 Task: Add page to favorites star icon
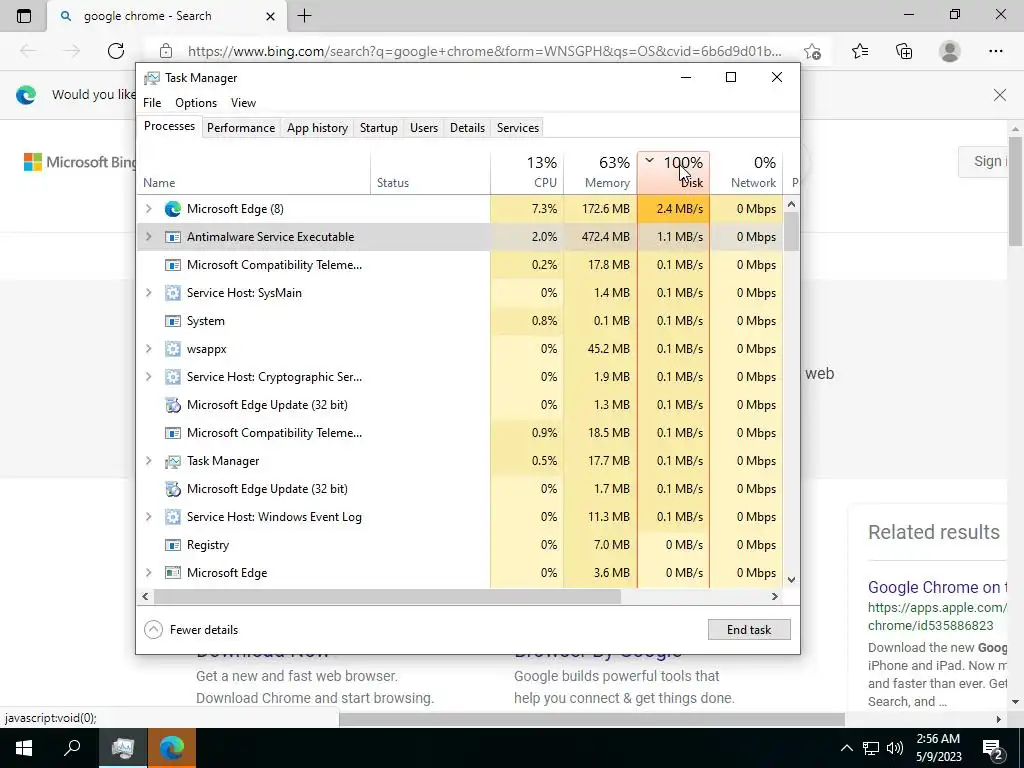[x=812, y=51]
